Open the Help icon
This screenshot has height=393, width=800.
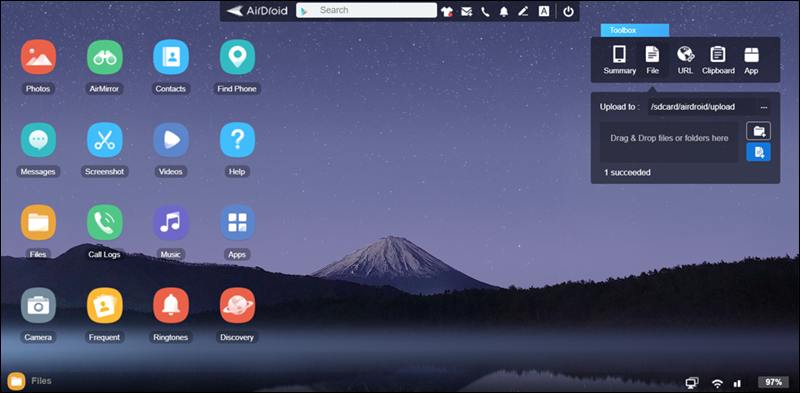[237, 139]
